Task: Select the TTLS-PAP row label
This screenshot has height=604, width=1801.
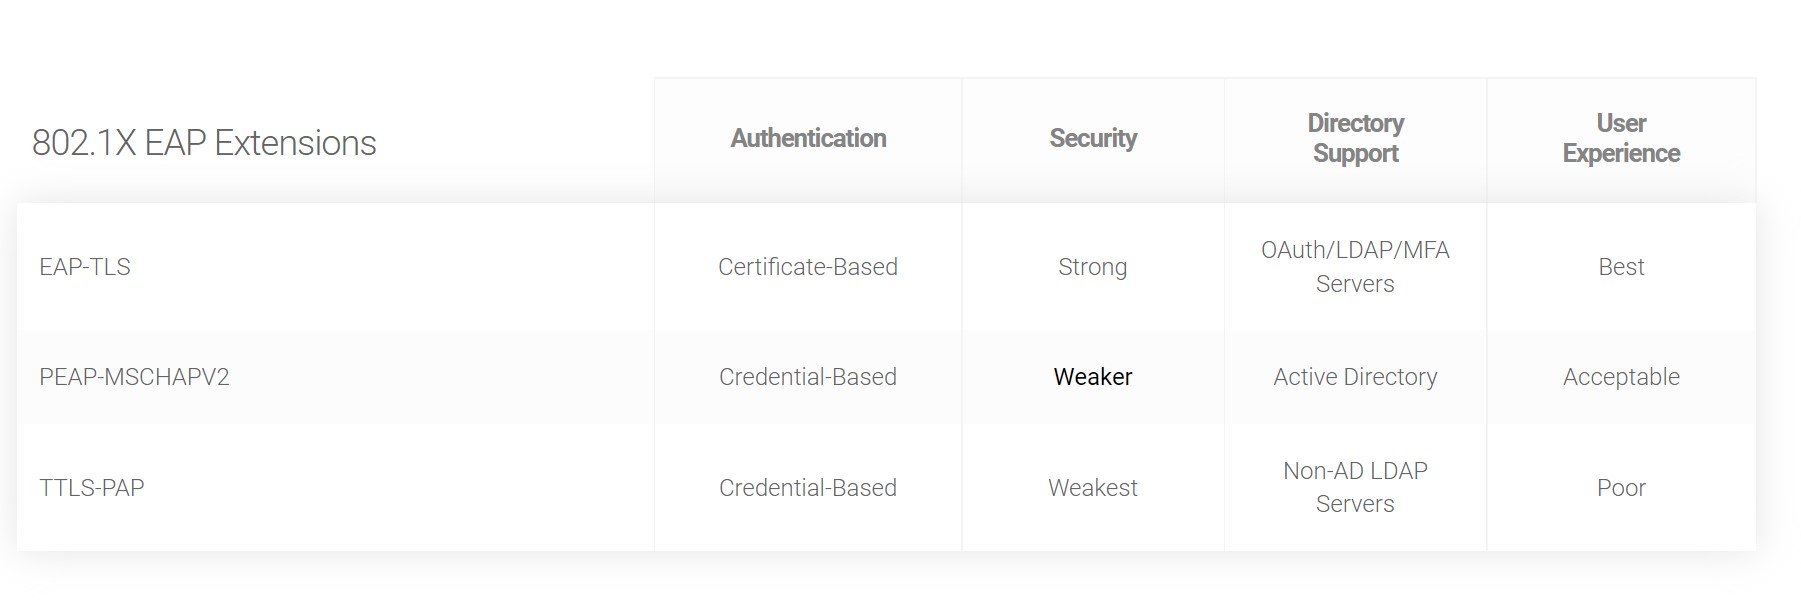Action: (x=92, y=488)
